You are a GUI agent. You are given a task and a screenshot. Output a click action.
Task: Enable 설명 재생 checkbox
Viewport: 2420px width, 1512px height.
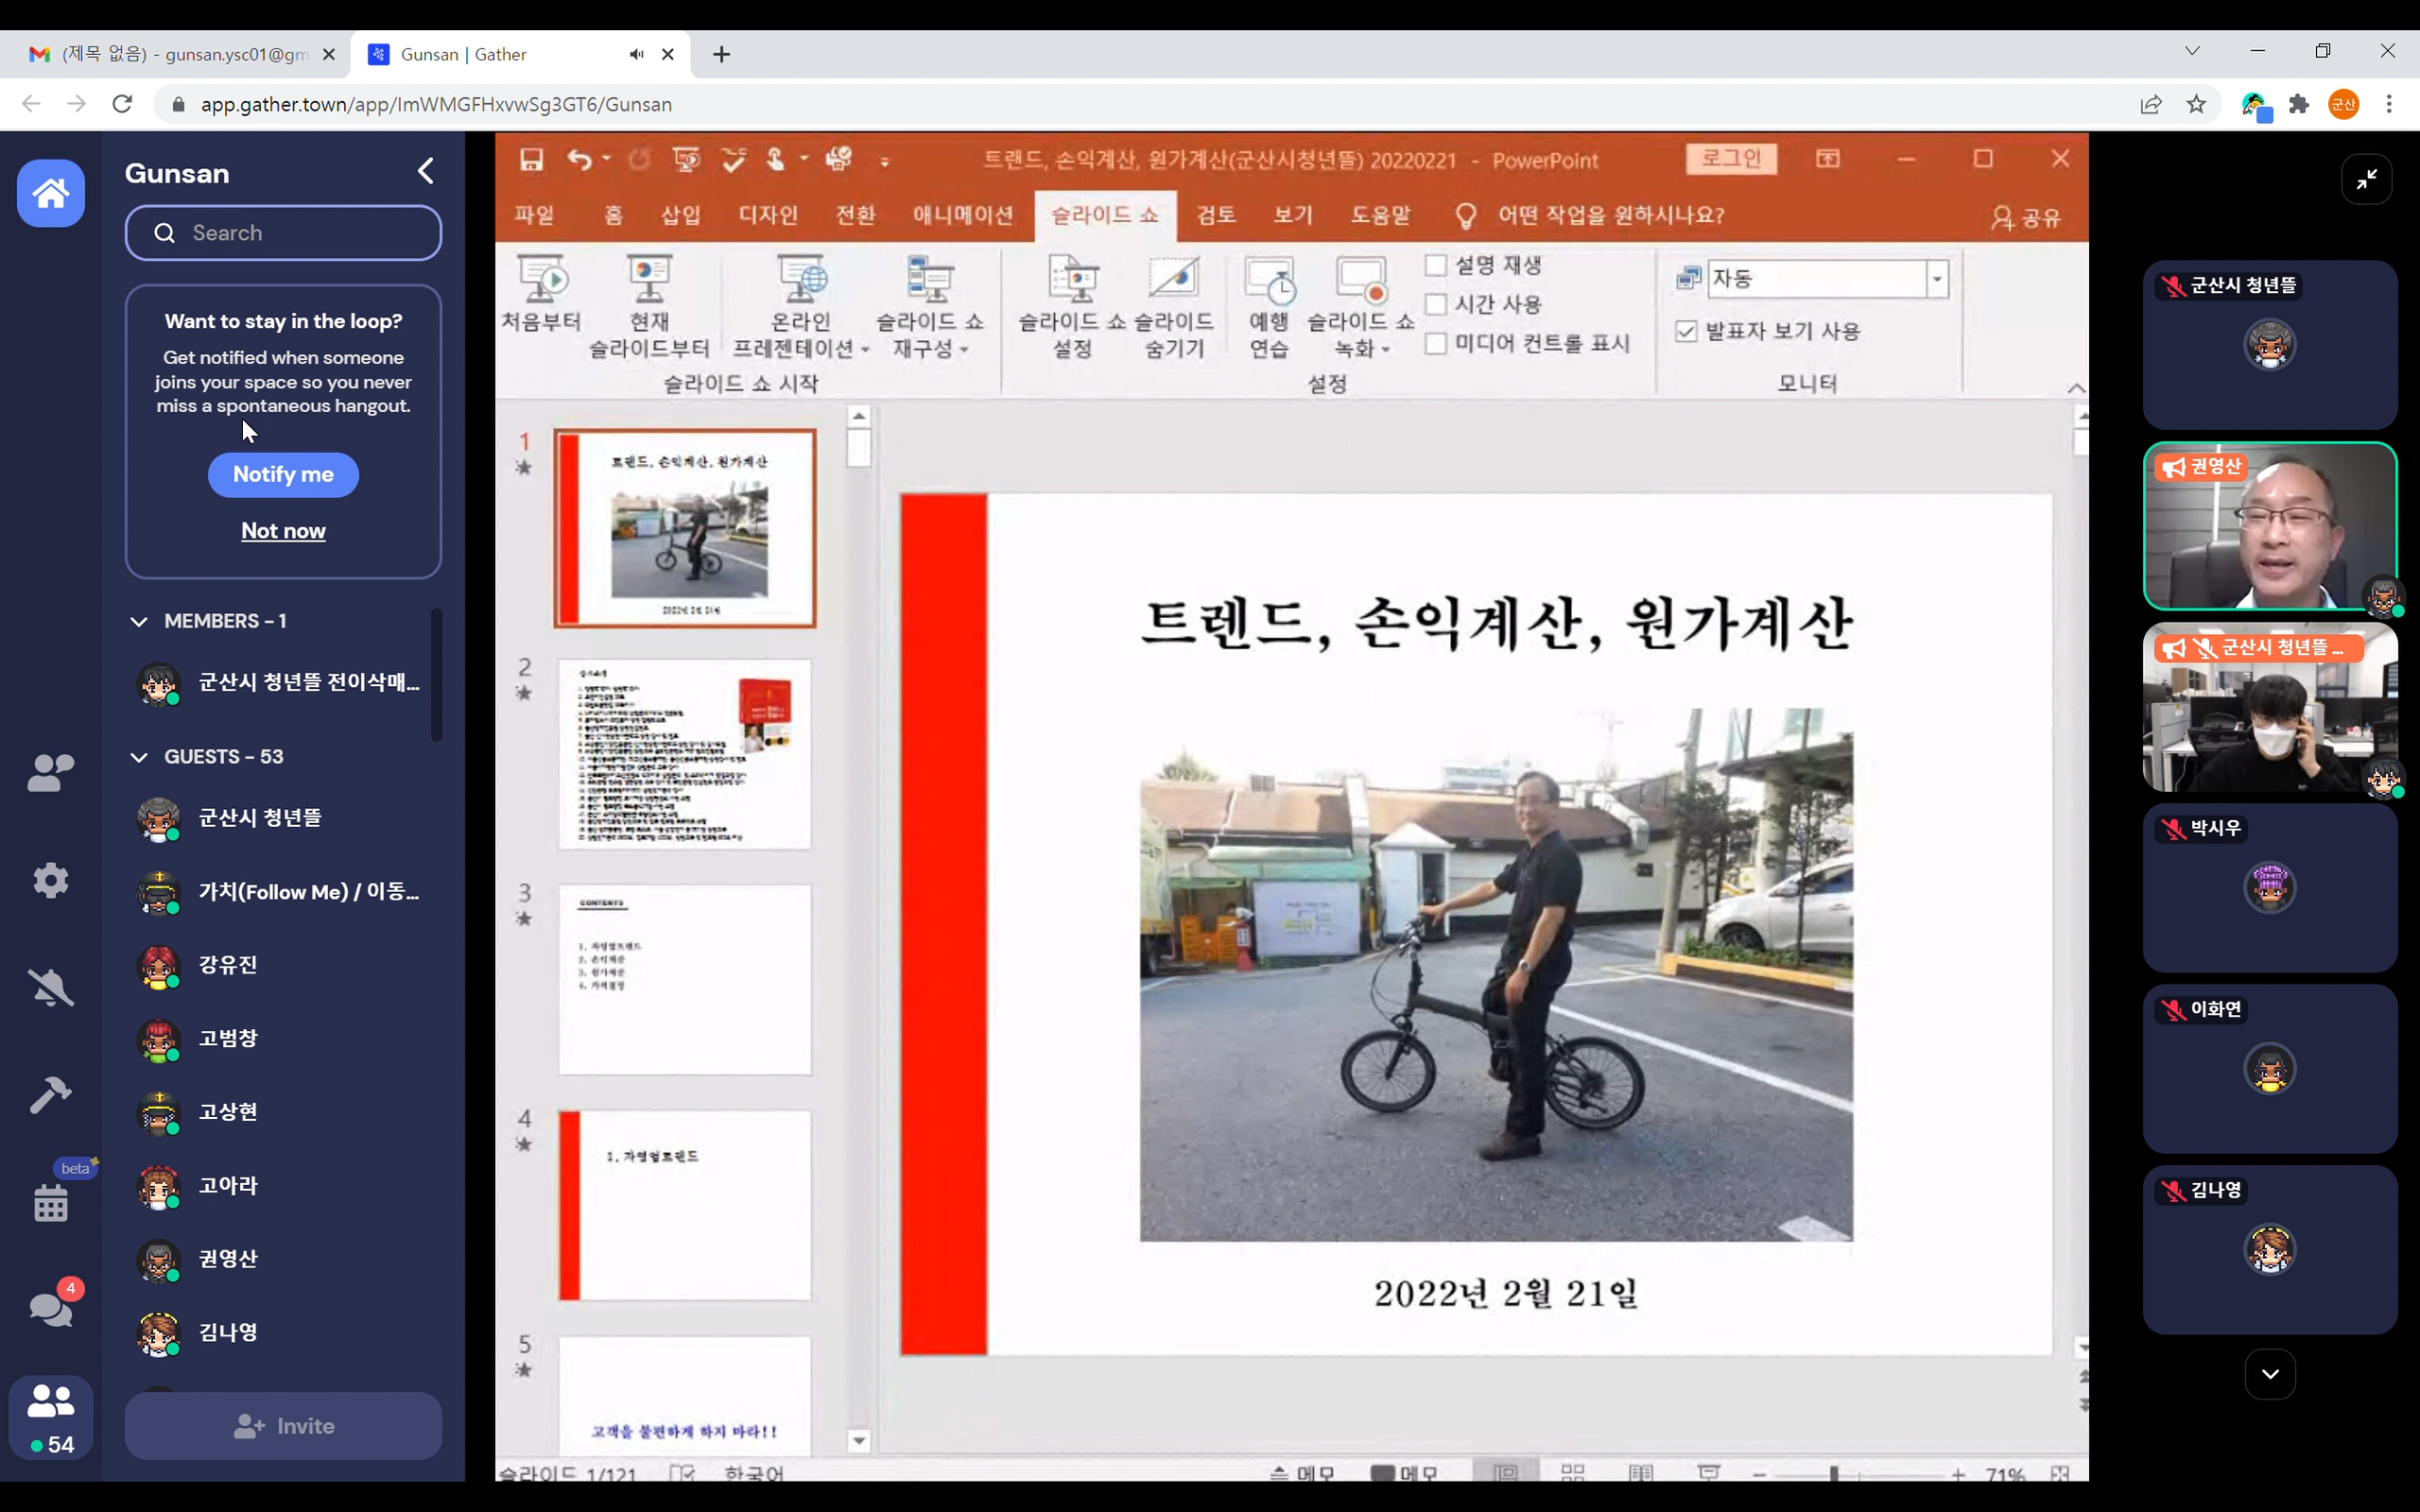pyautogui.click(x=1436, y=265)
